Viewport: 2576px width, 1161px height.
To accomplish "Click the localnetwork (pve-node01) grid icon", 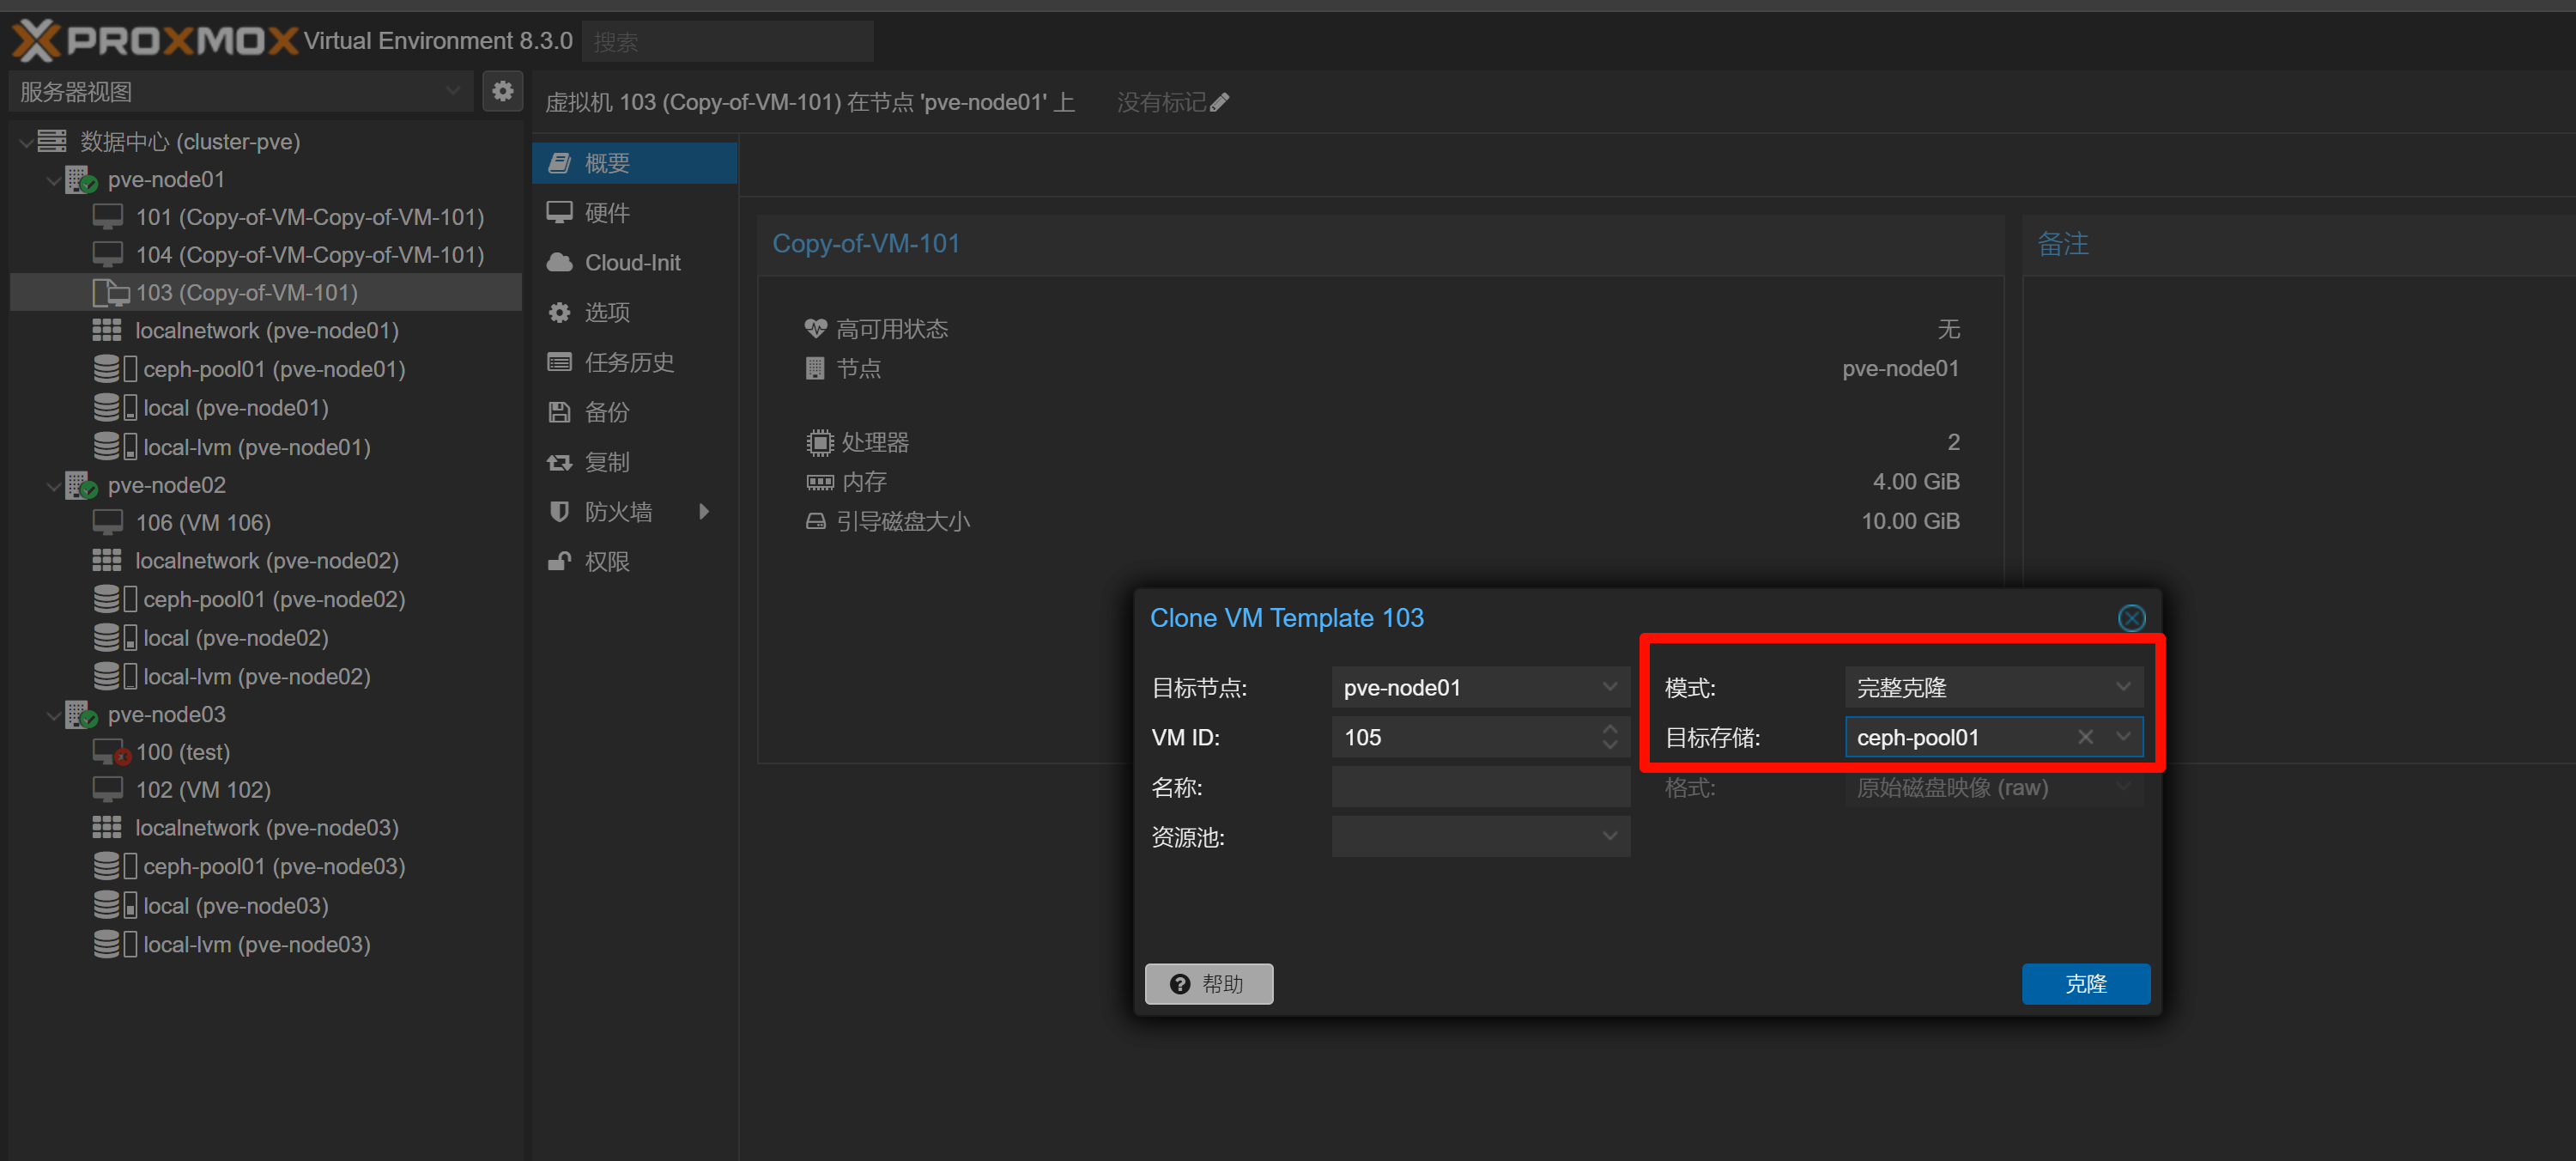I will coord(107,330).
